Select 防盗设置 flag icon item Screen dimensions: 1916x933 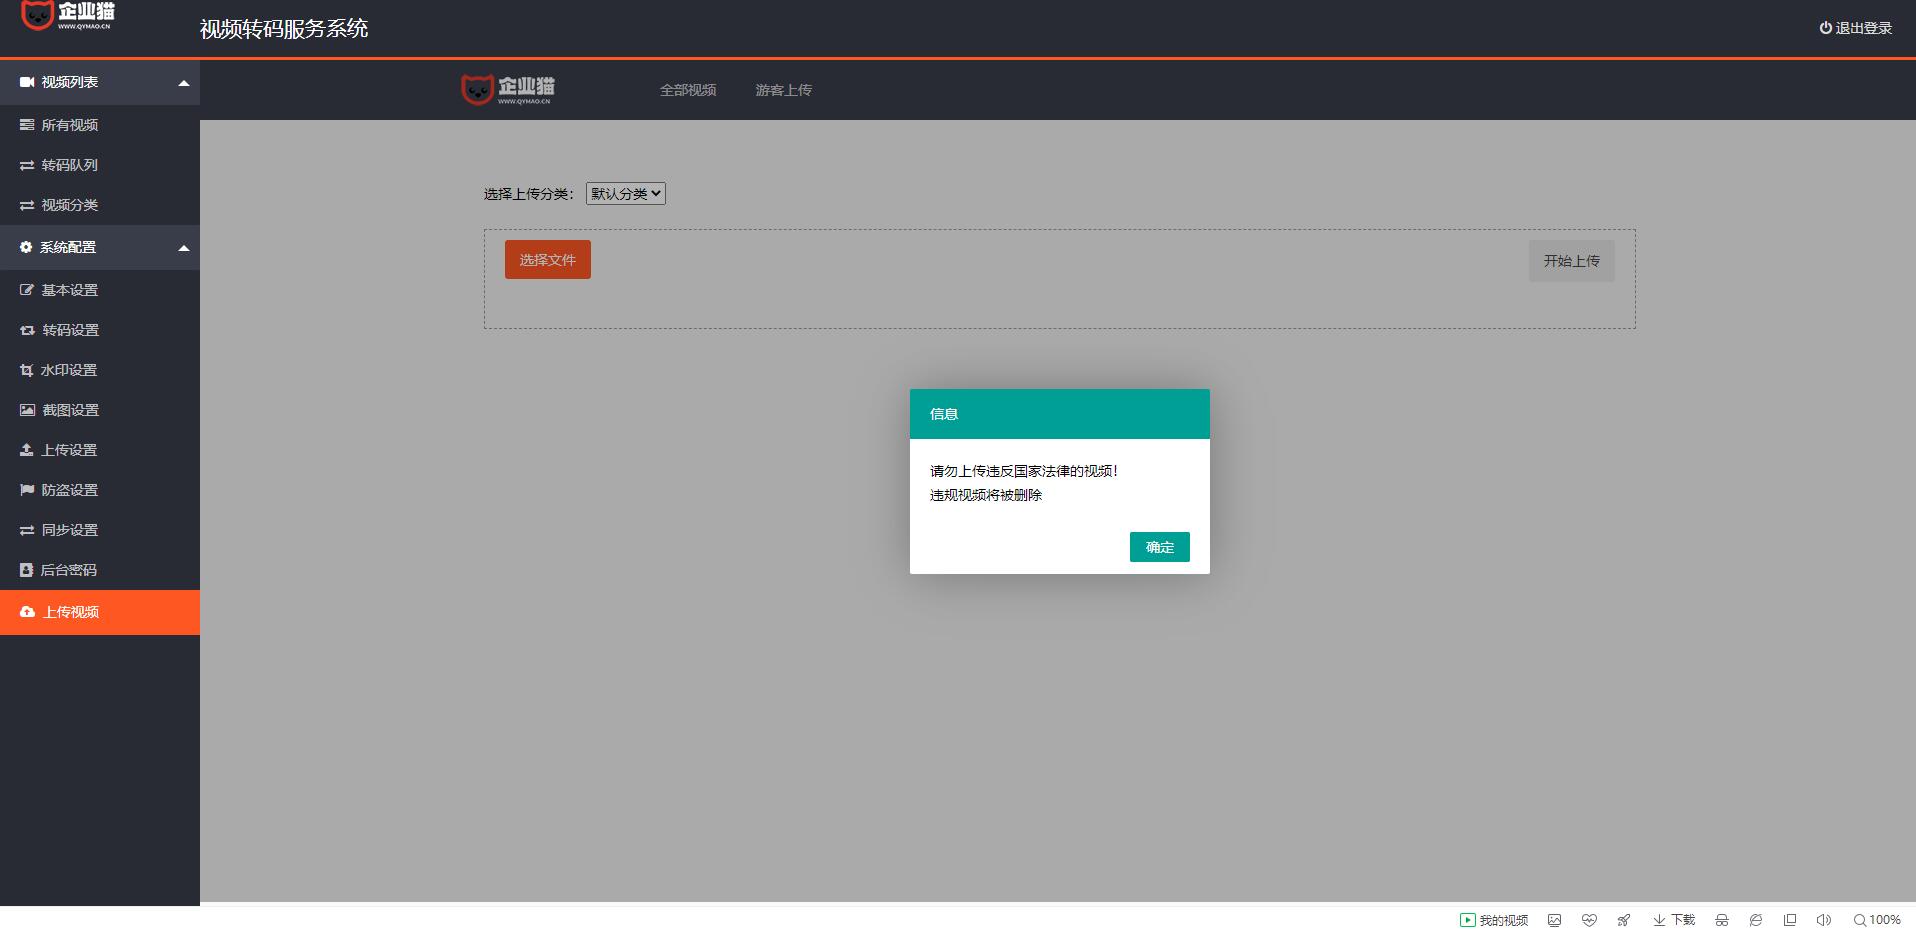(69, 490)
